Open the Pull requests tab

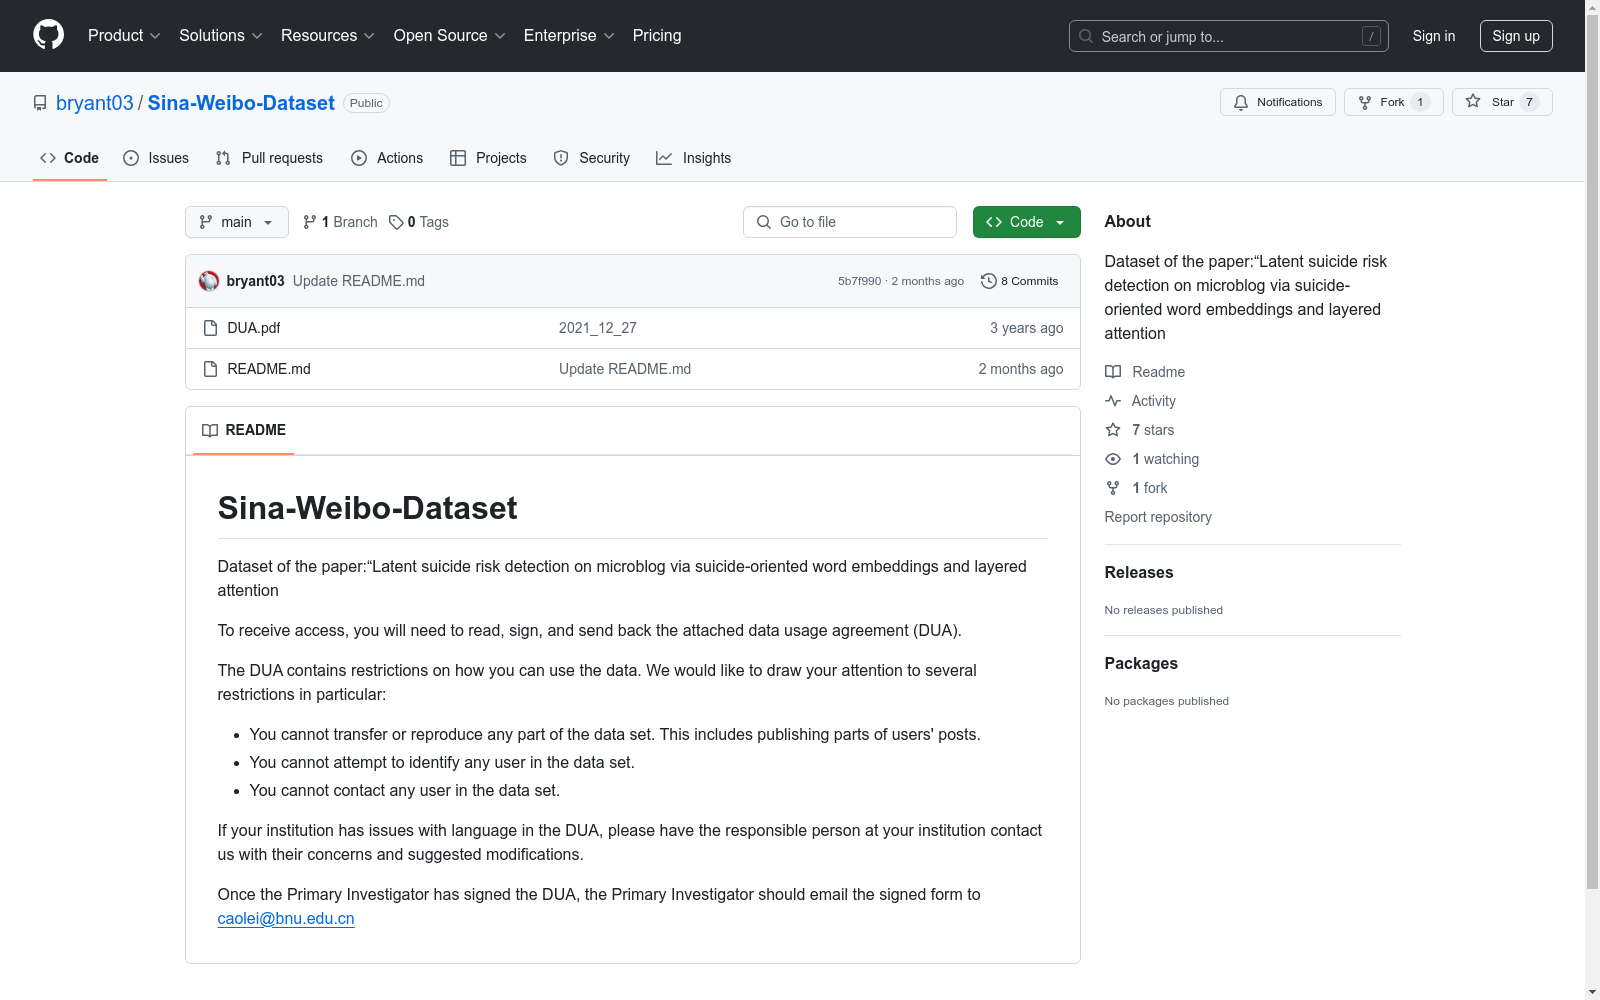tap(269, 158)
